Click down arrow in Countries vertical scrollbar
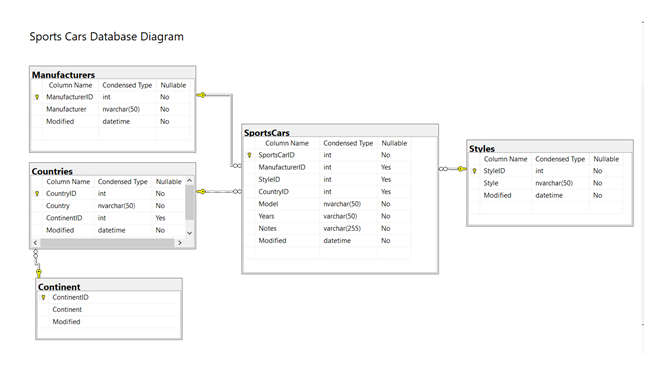The width and height of the screenshot is (664, 374). click(x=189, y=233)
